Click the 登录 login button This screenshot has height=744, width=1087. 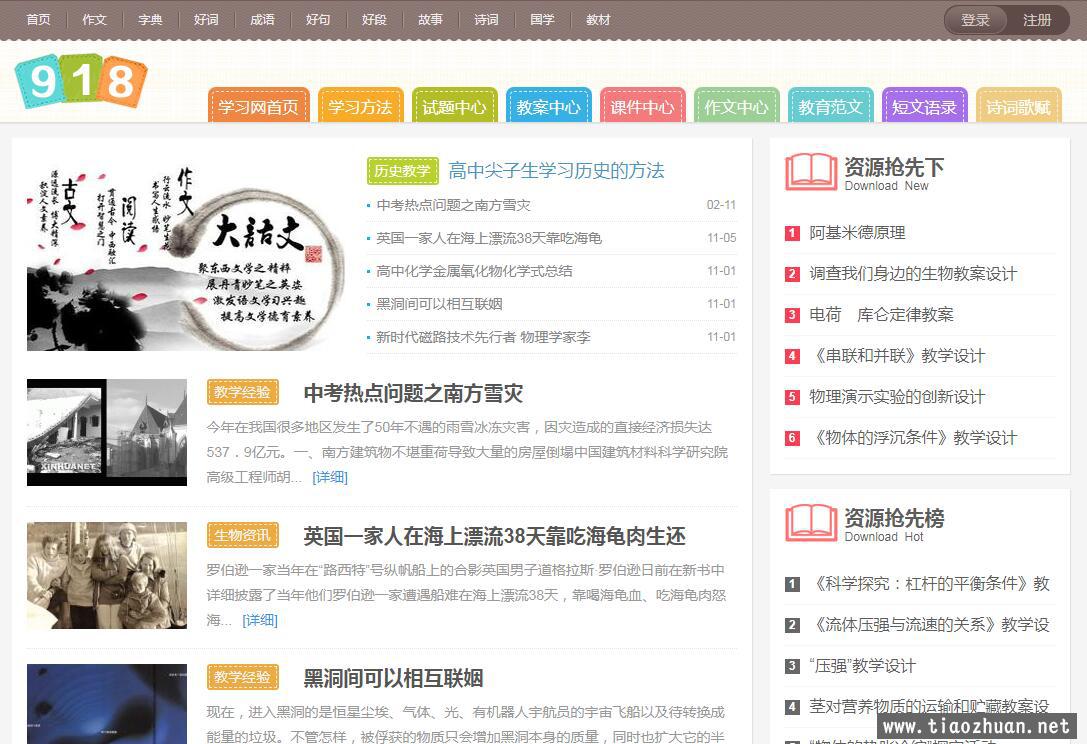pyautogui.click(x=975, y=20)
